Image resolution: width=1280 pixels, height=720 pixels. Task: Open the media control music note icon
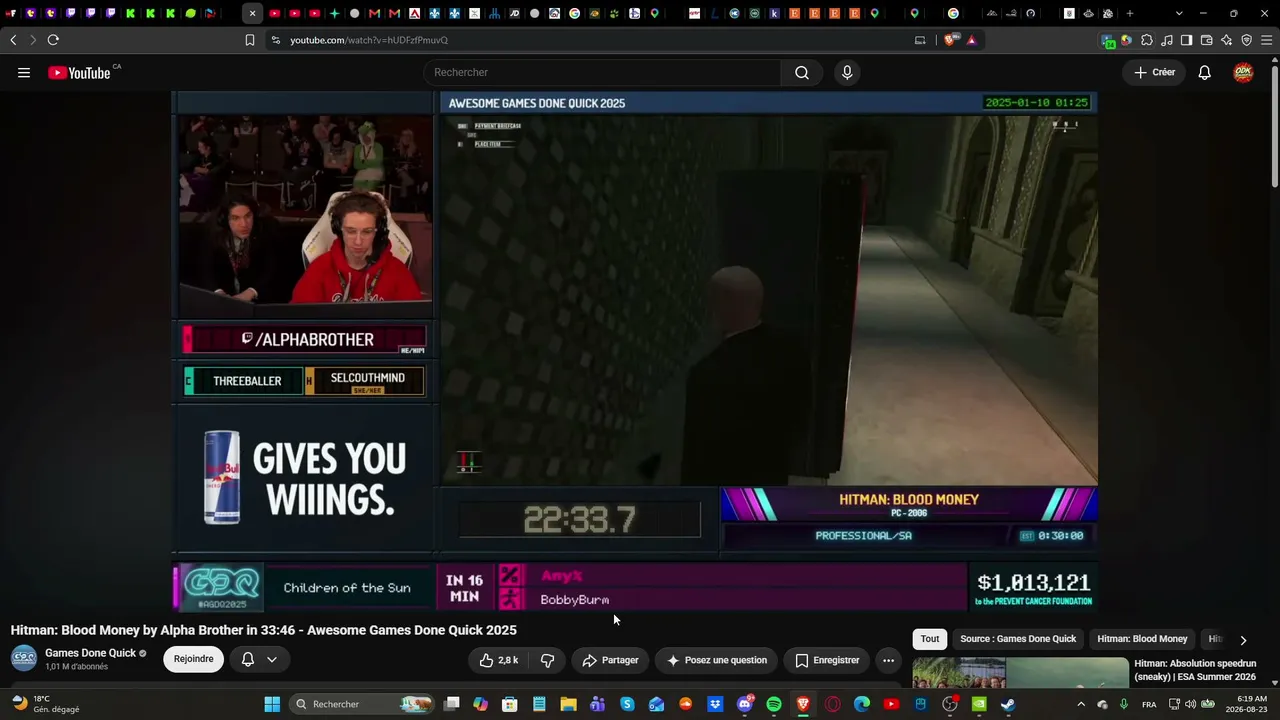point(1167,40)
